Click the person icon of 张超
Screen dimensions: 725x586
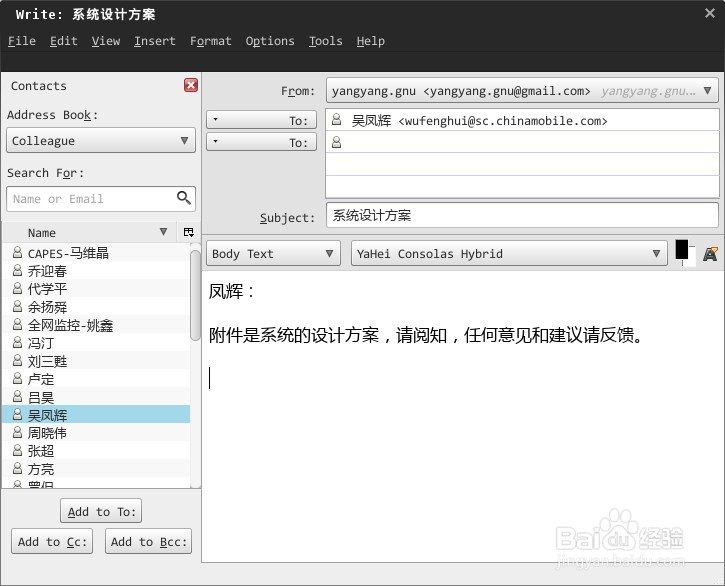(18, 450)
